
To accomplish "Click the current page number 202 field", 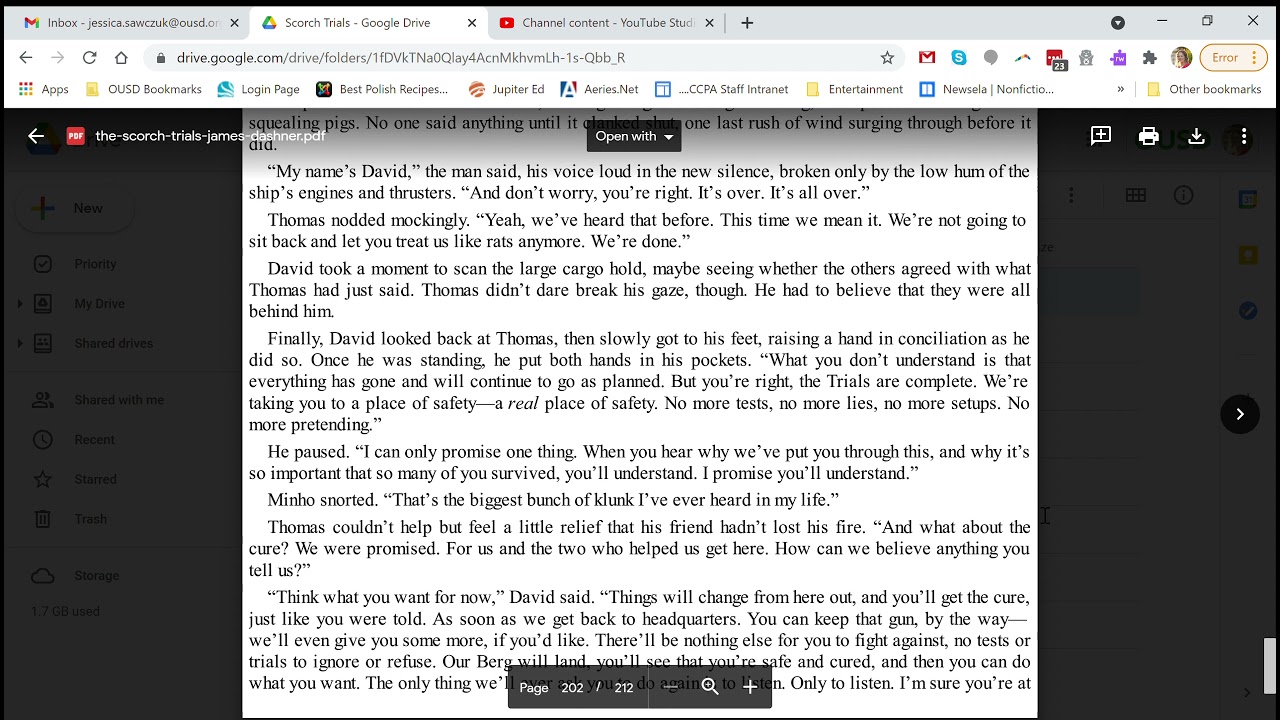I will click(572, 688).
